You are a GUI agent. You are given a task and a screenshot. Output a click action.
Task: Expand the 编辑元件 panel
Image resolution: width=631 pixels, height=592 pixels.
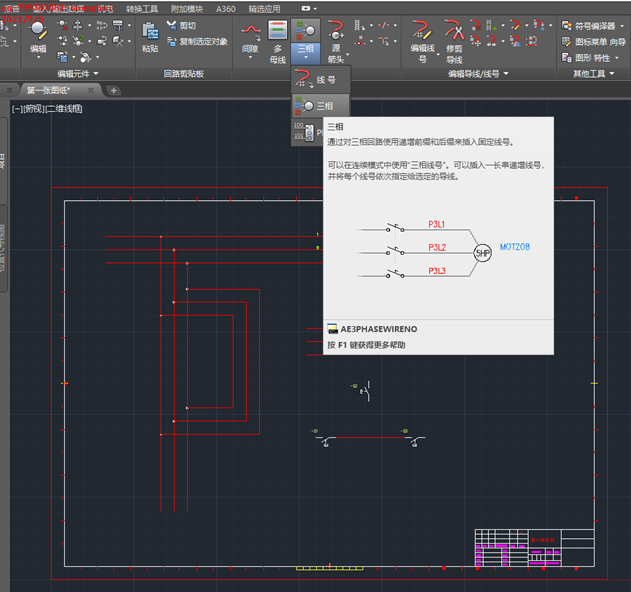(76, 74)
